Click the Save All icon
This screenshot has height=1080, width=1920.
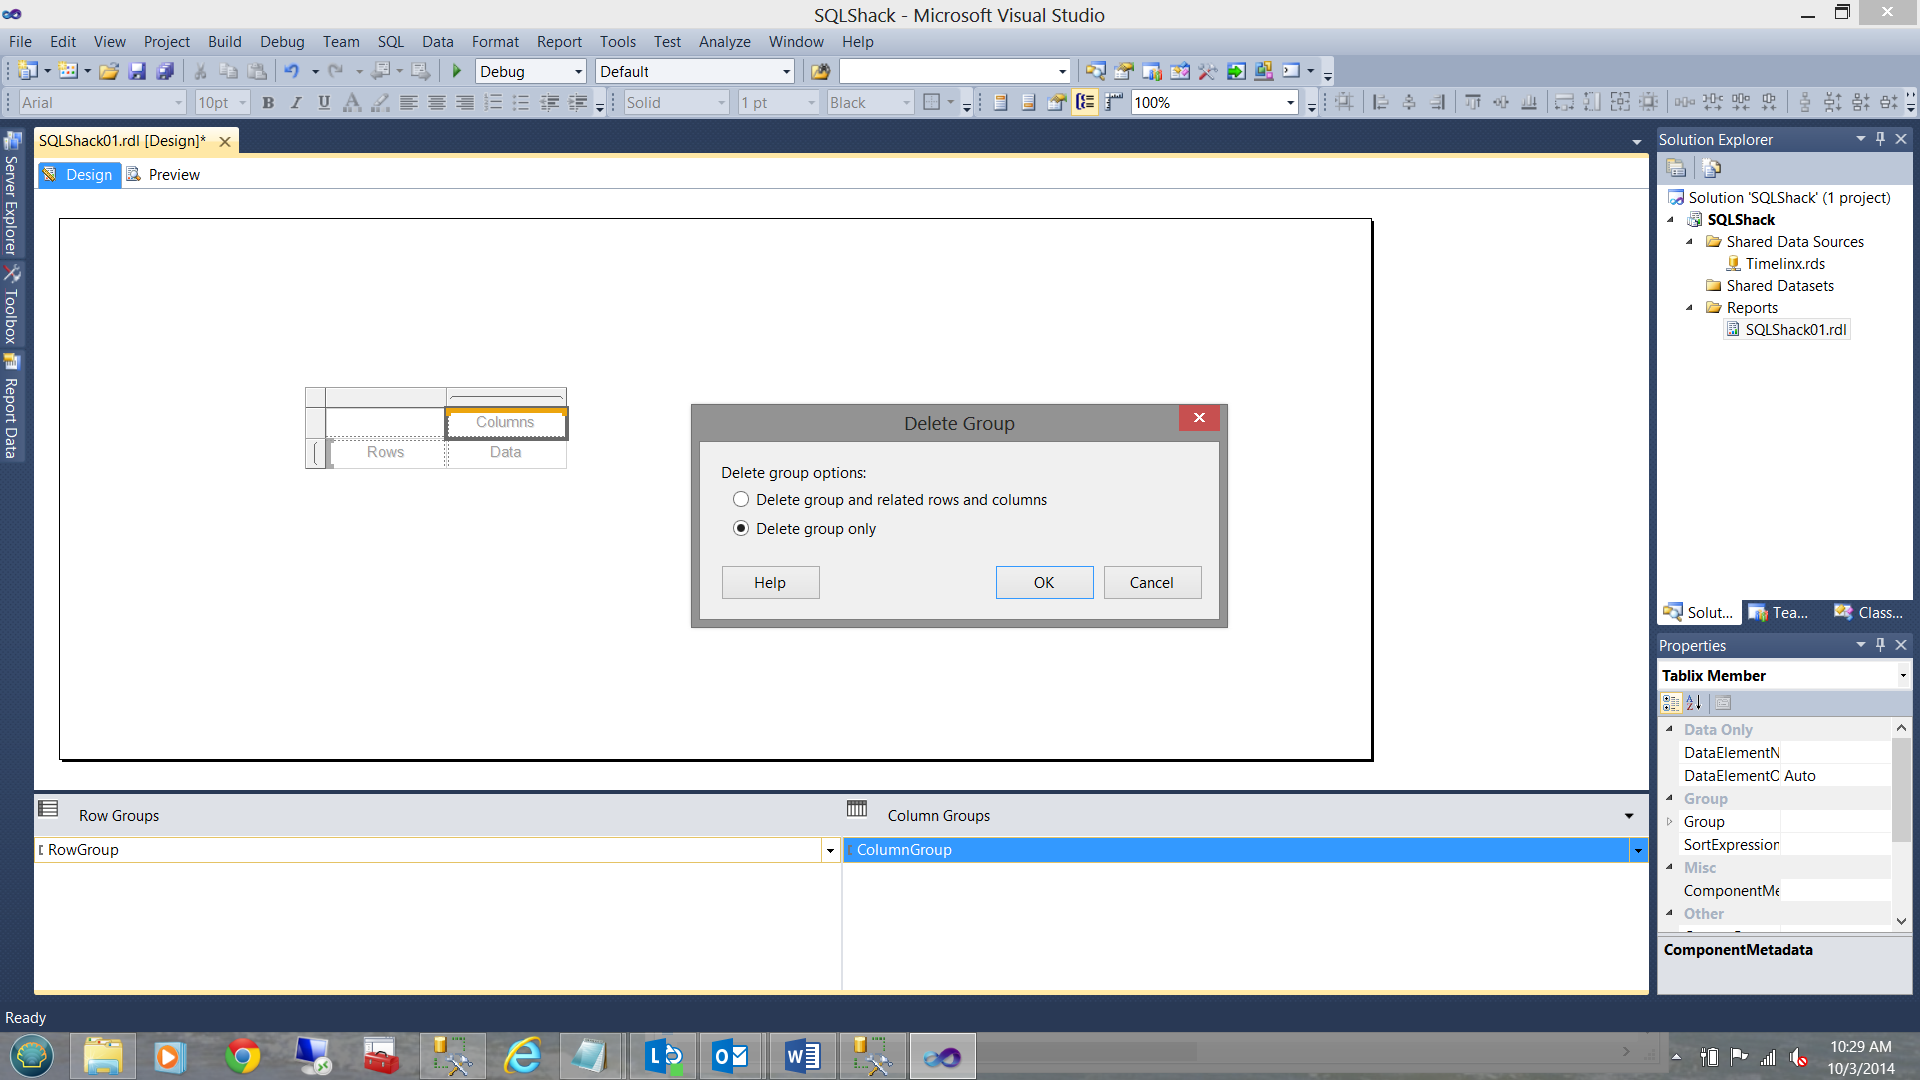click(x=165, y=71)
